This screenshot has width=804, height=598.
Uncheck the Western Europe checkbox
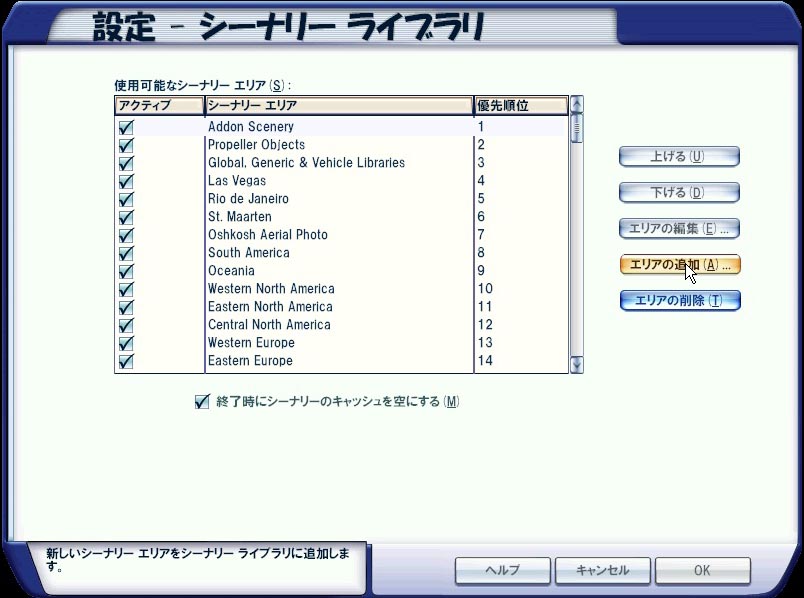pyautogui.click(x=126, y=343)
